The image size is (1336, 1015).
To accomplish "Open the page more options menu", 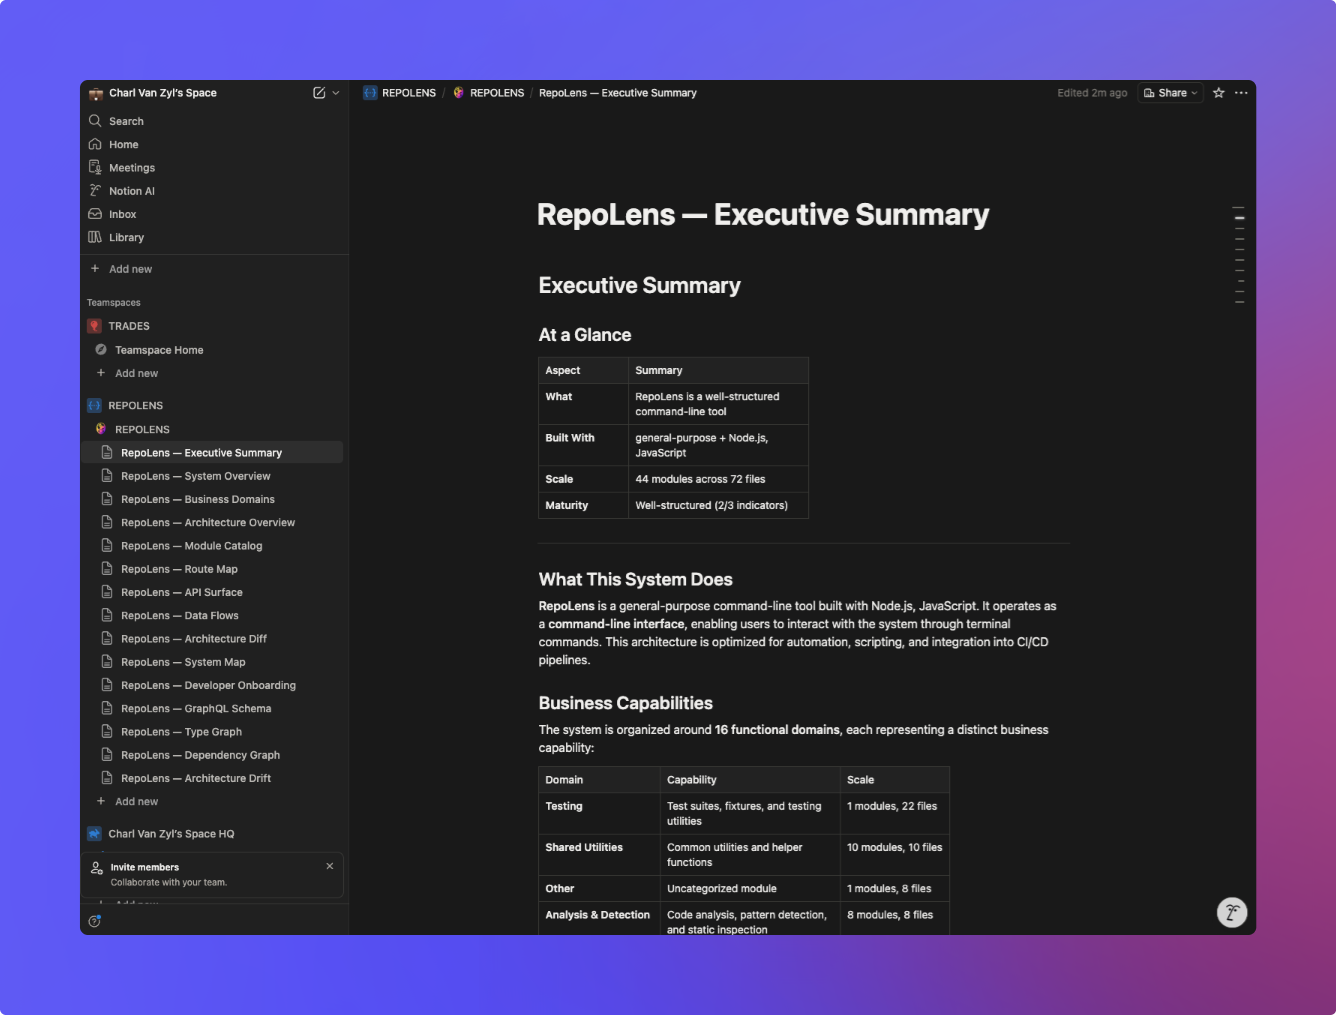I will click(1241, 93).
